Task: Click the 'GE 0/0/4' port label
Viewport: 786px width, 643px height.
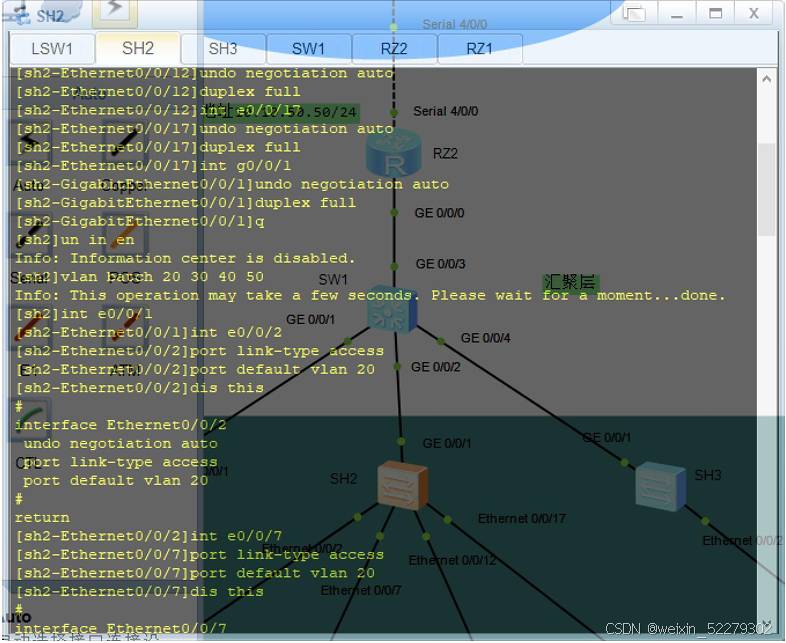Action: [x=485, y=338]
